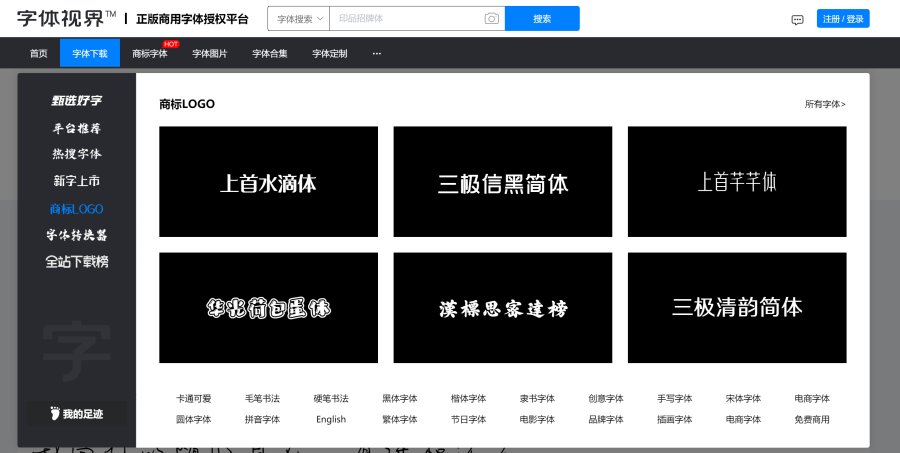Viewport: 900px width, 453px height.
Task: Click the camera image search icon
Action: tap(491, 19)
